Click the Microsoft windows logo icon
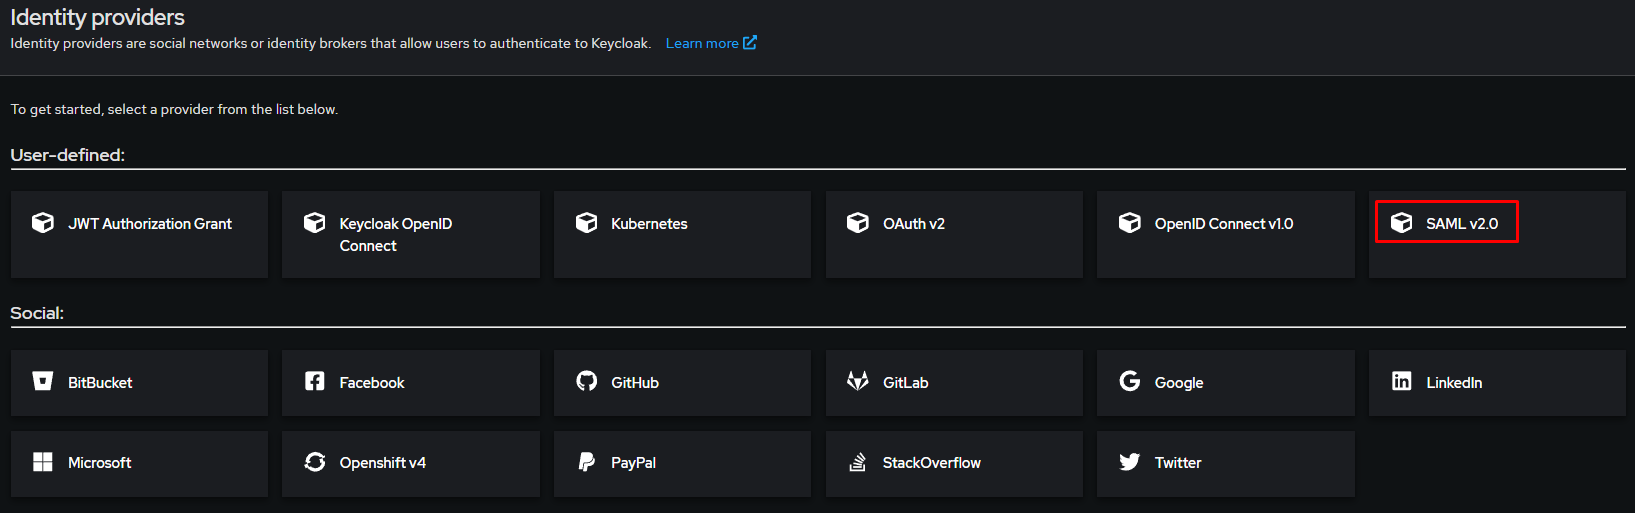Viewport: 1635px width, 513px height. pos(43,462)
